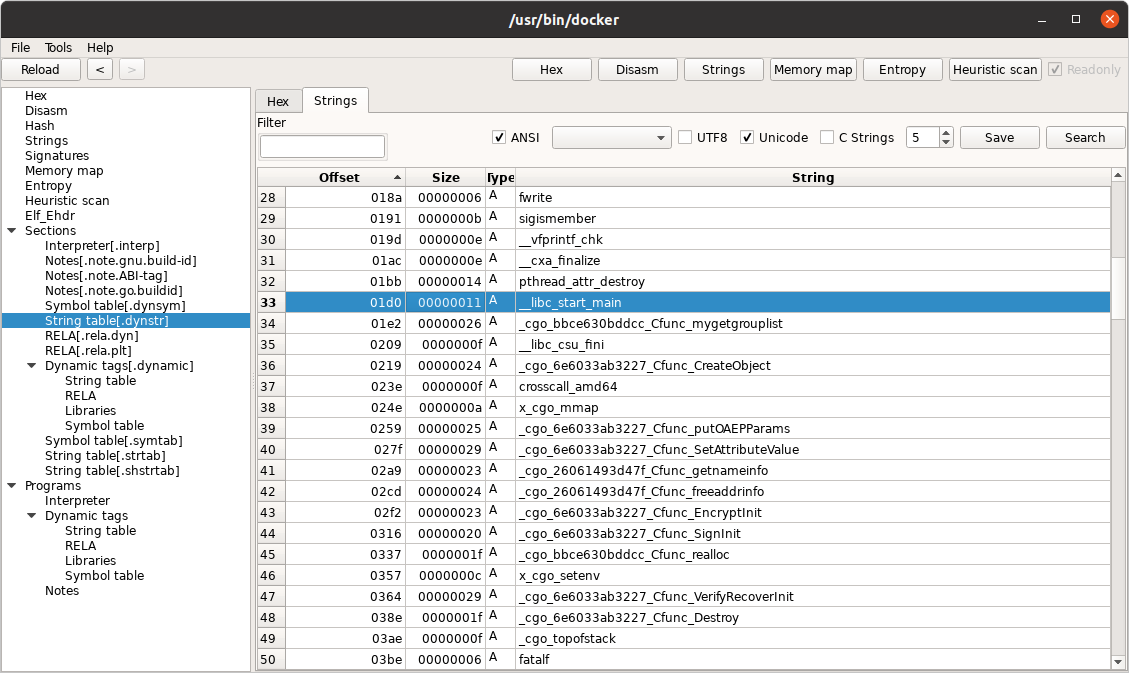This screenshot has width=1129, height=673.
Task: Select the x_cgo_mmap string row
Action: 683,407
